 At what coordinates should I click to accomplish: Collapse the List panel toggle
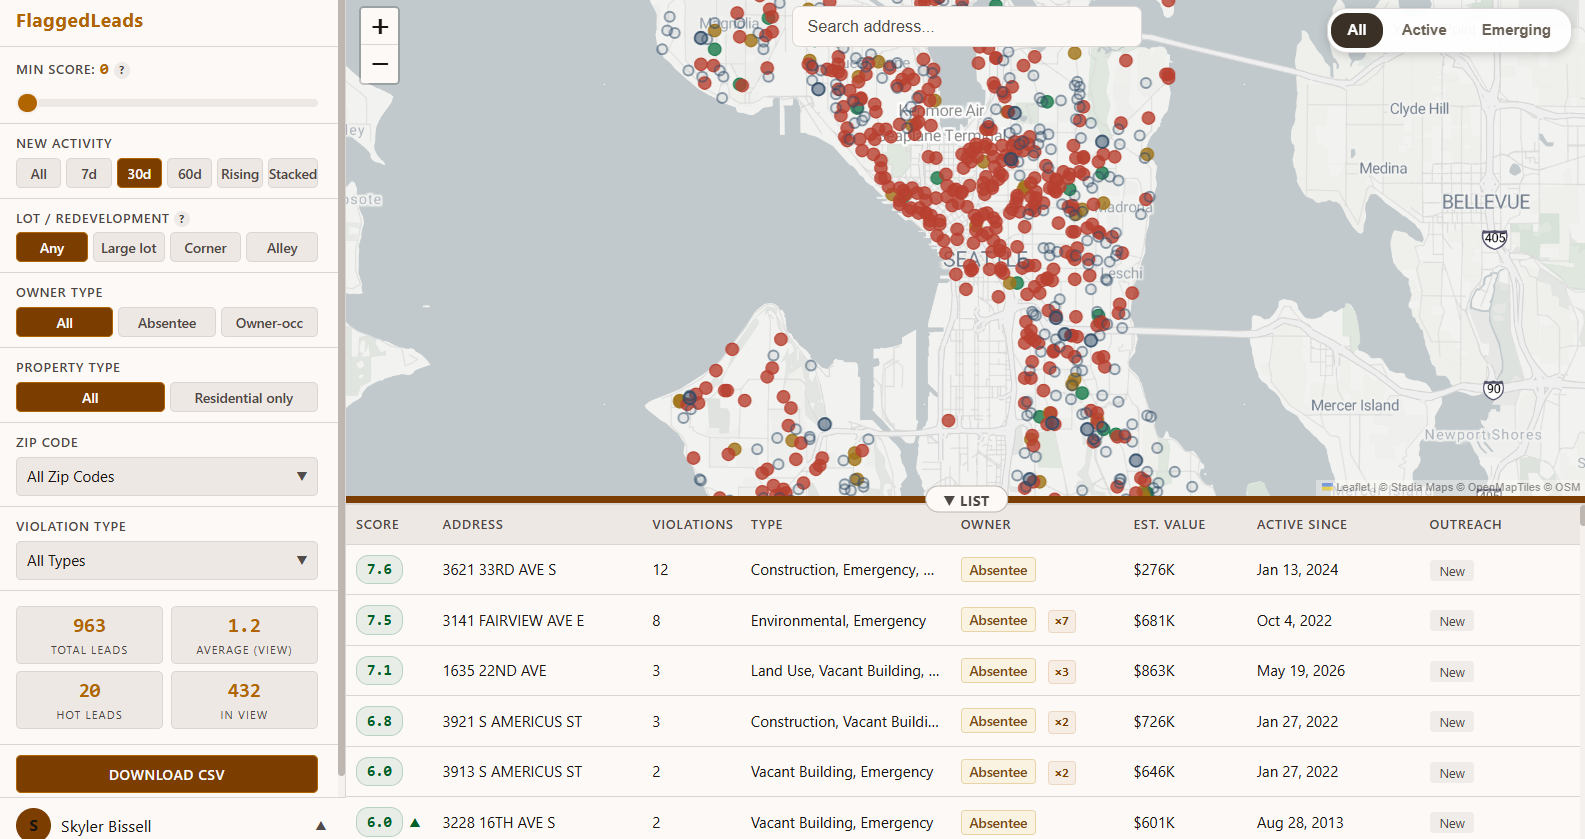966,500
